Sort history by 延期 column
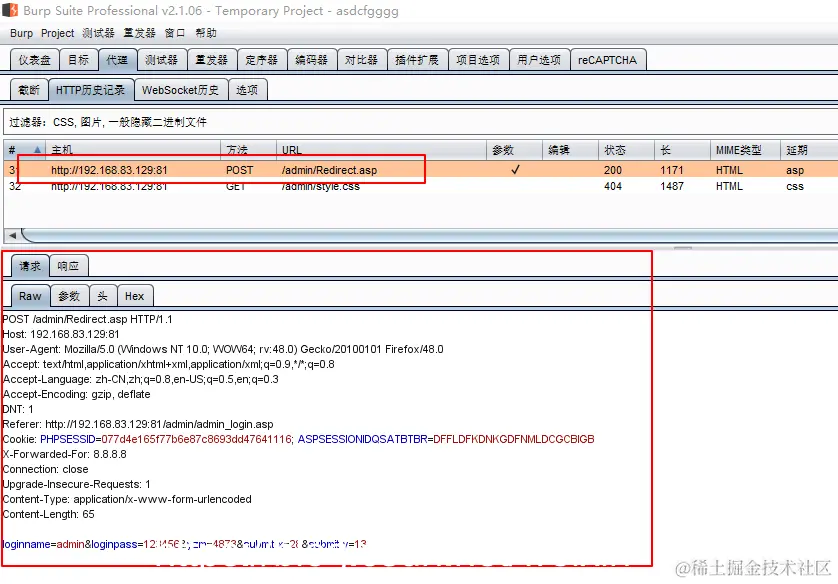Image resolution: width=838 pixels, height=584 pixels. [x=809, y=150]
